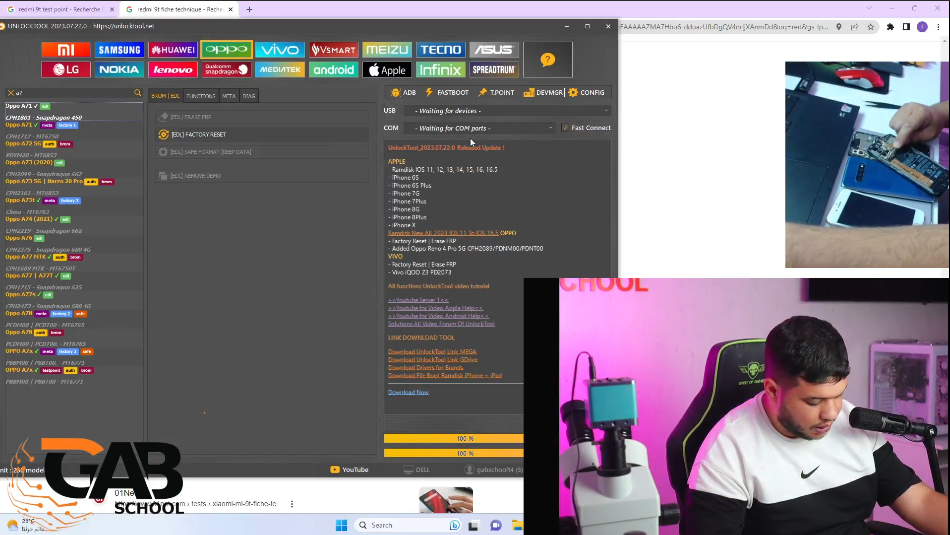Open the Youtube Server 1 link

tap(418, 300)
